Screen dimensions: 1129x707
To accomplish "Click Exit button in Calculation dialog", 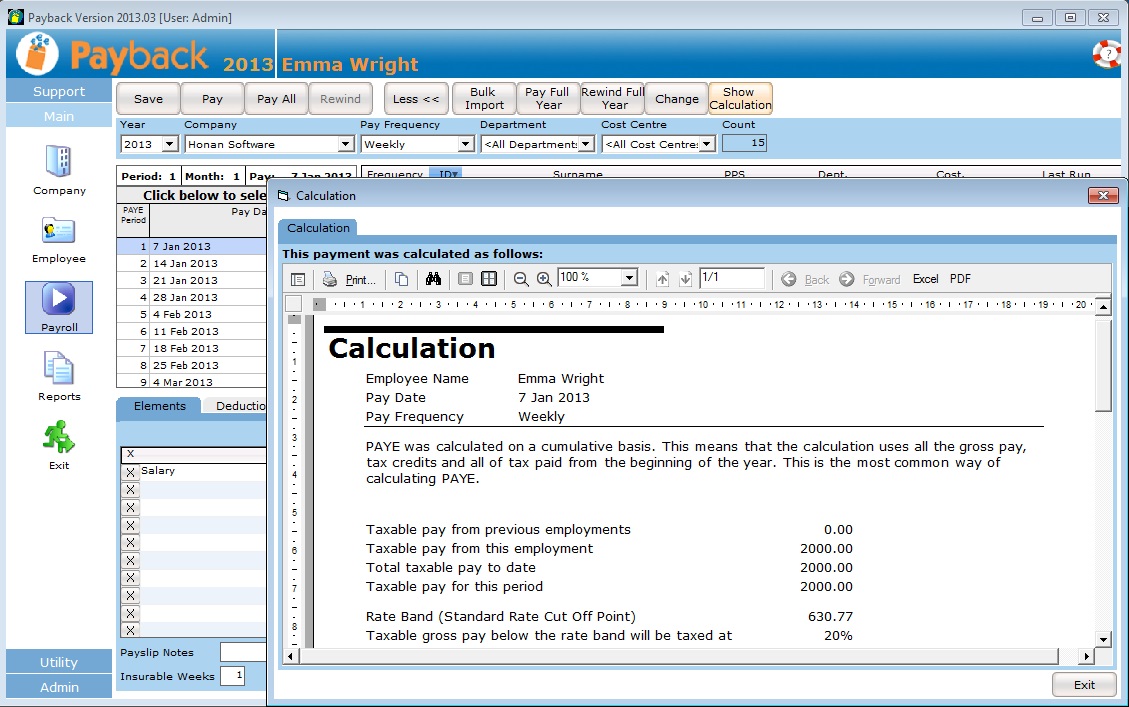I will point(1084,685).
